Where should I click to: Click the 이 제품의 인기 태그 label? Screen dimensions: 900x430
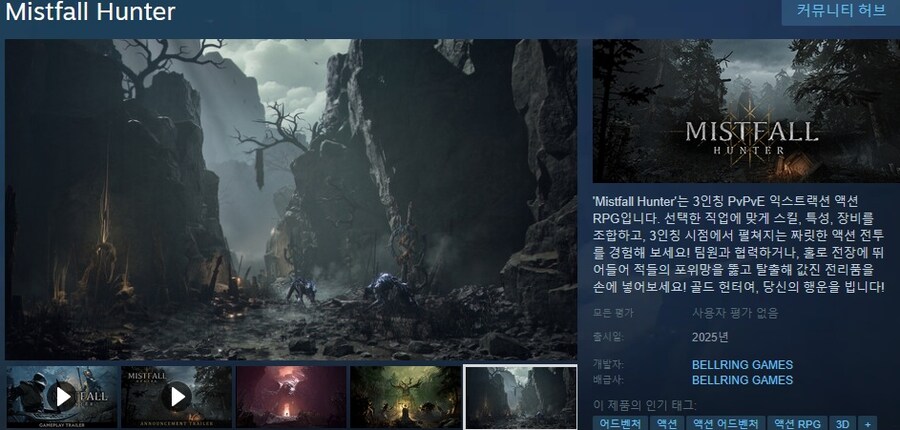click(645, 406)
